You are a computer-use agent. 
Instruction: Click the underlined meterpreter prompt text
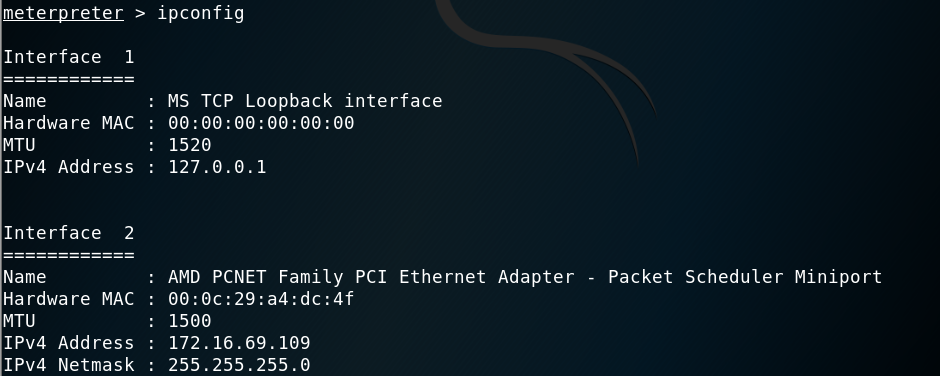[63, 13]
